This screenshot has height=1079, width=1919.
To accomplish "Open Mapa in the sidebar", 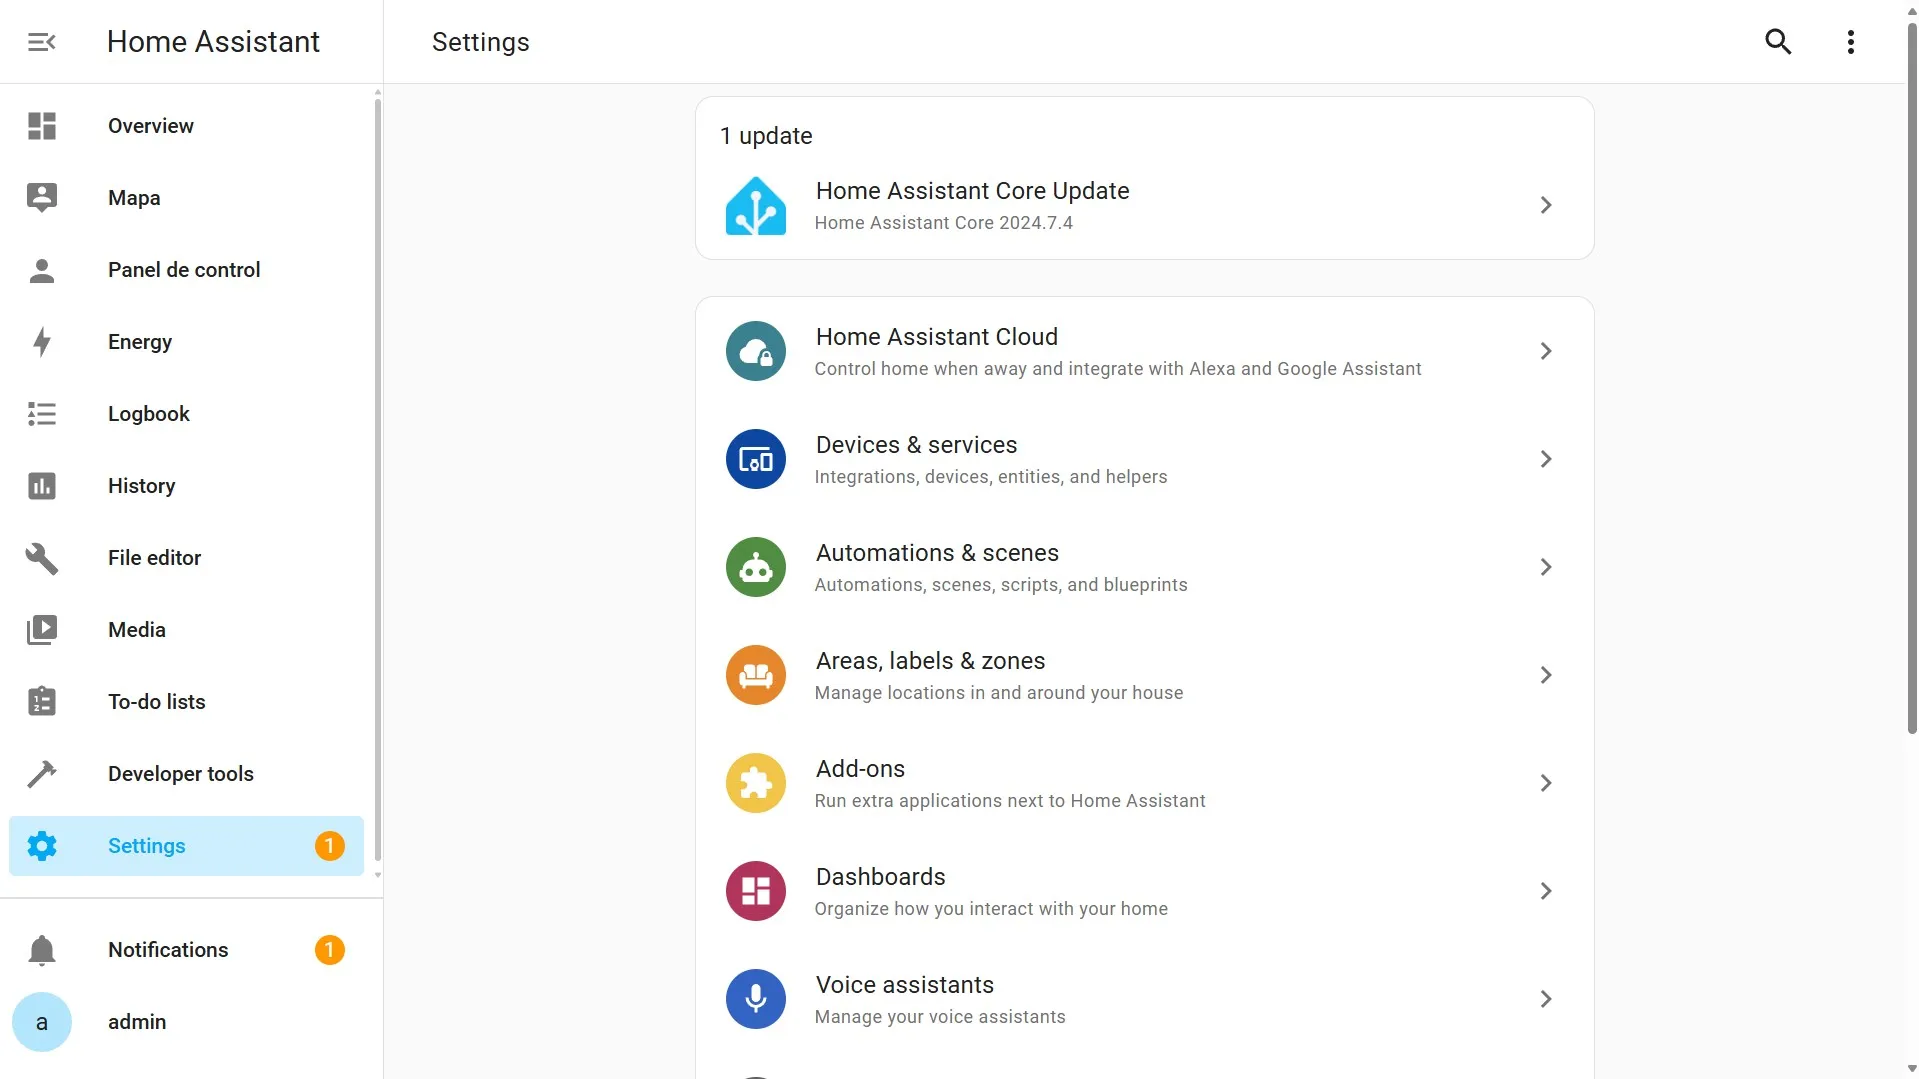I will click(186, 198).
